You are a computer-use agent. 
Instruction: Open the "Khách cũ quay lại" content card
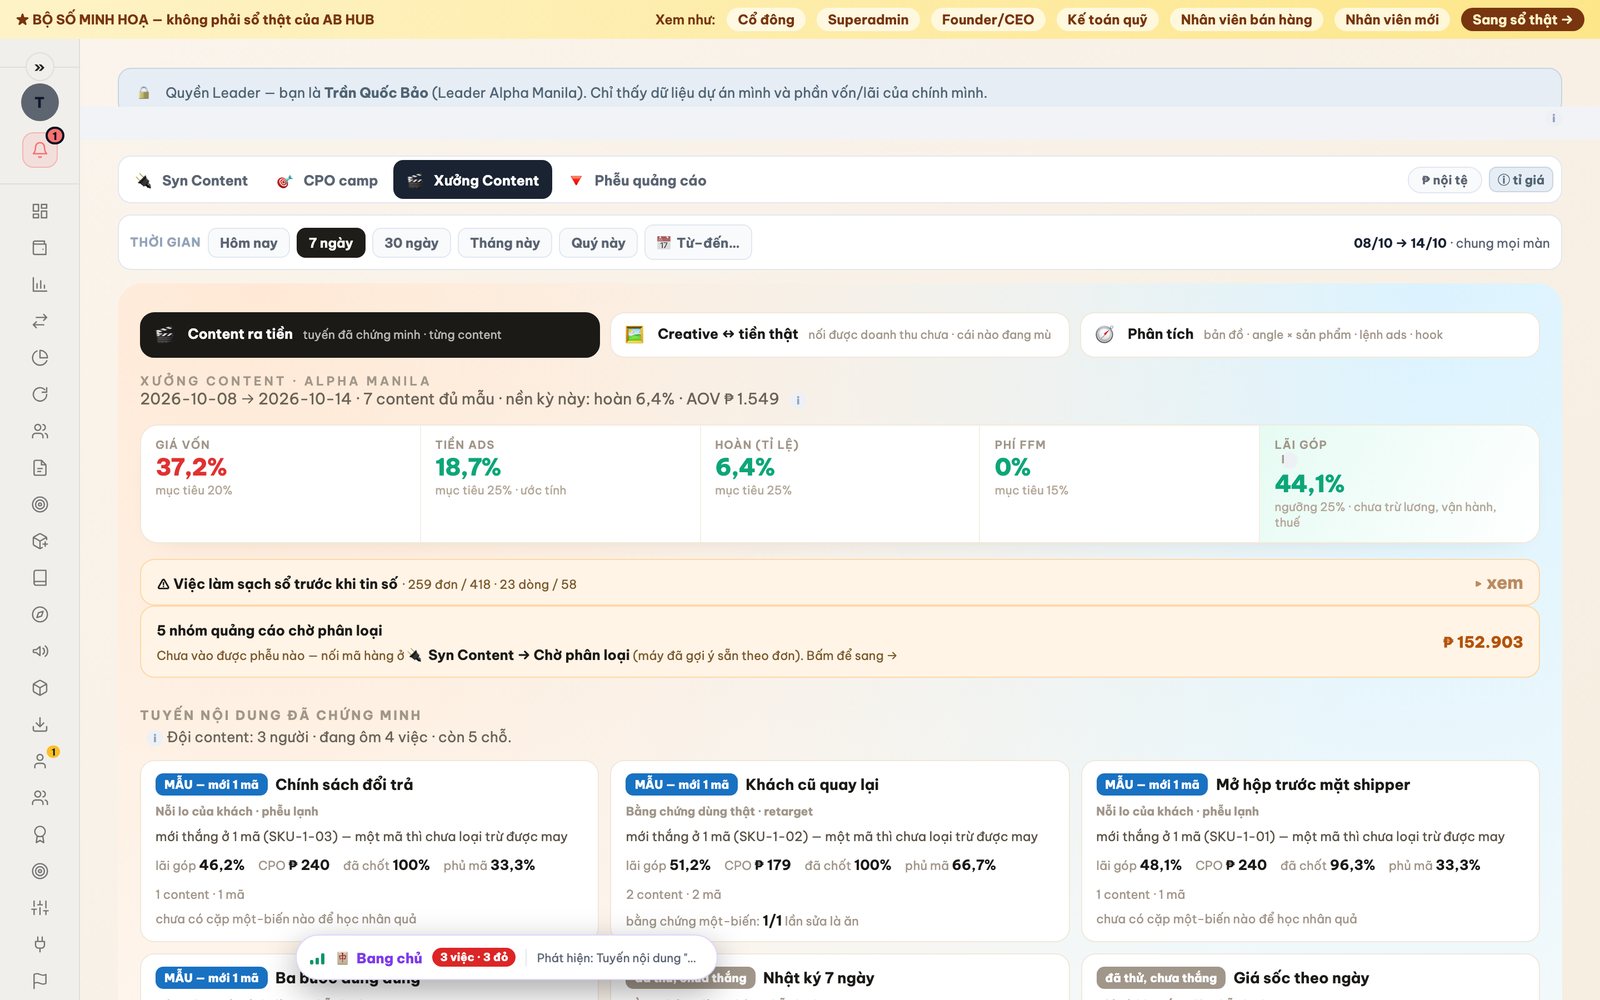pos(839,851)
